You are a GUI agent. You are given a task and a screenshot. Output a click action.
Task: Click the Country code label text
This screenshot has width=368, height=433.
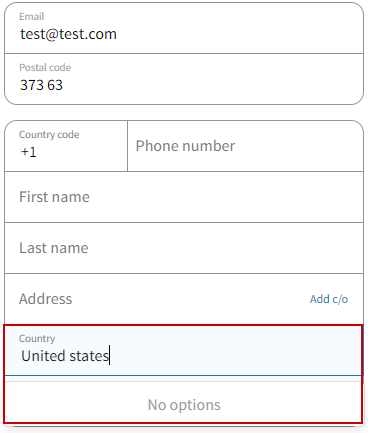pos(49,134)
